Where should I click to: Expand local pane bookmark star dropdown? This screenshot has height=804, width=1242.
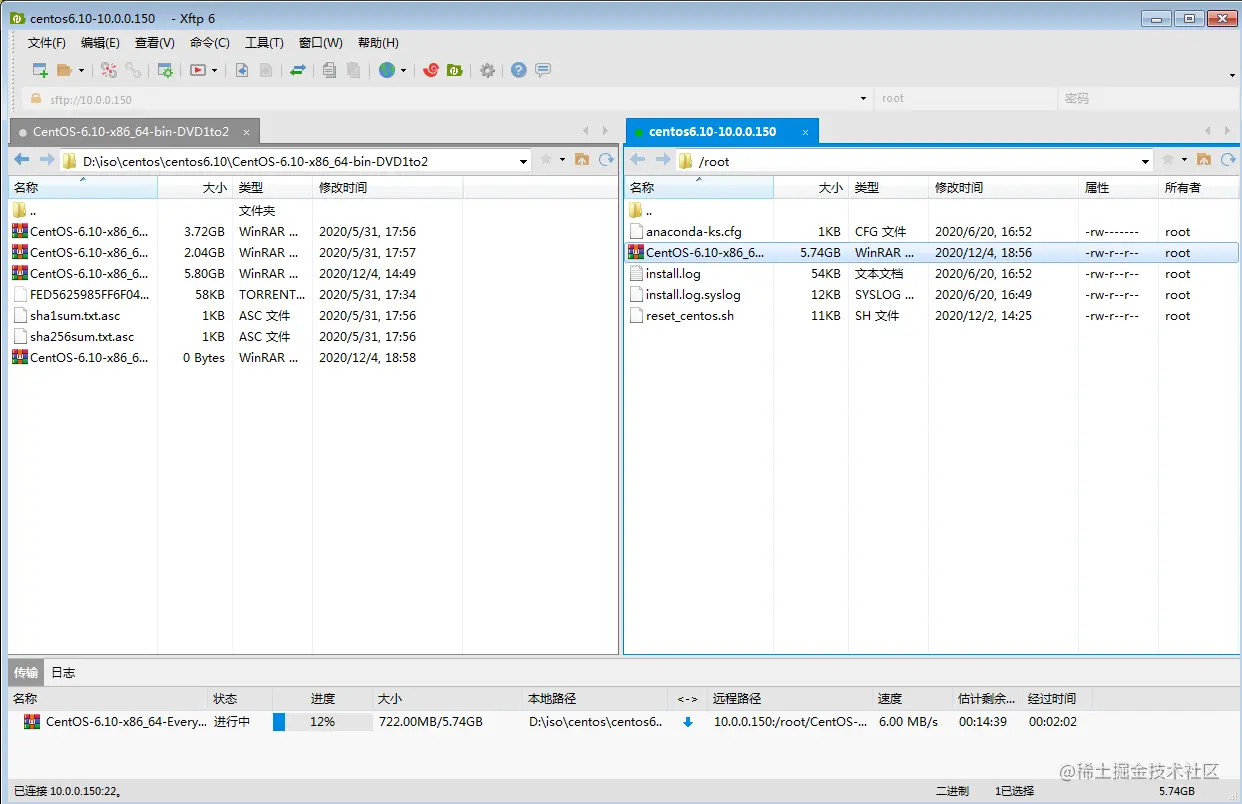[x=562, y=160]
